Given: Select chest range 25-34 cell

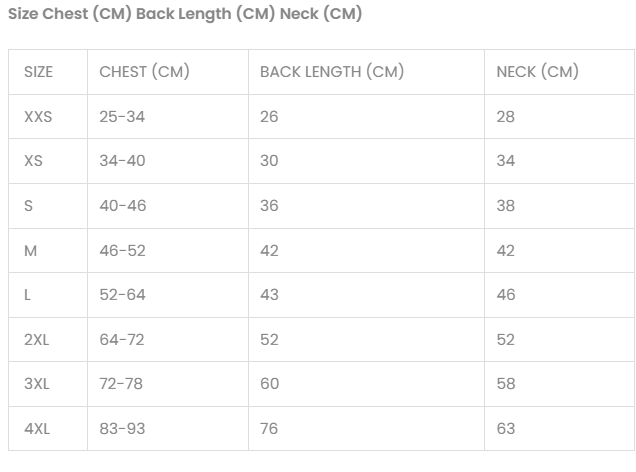Looking at the screenshot, I should [x=122, y=117].
